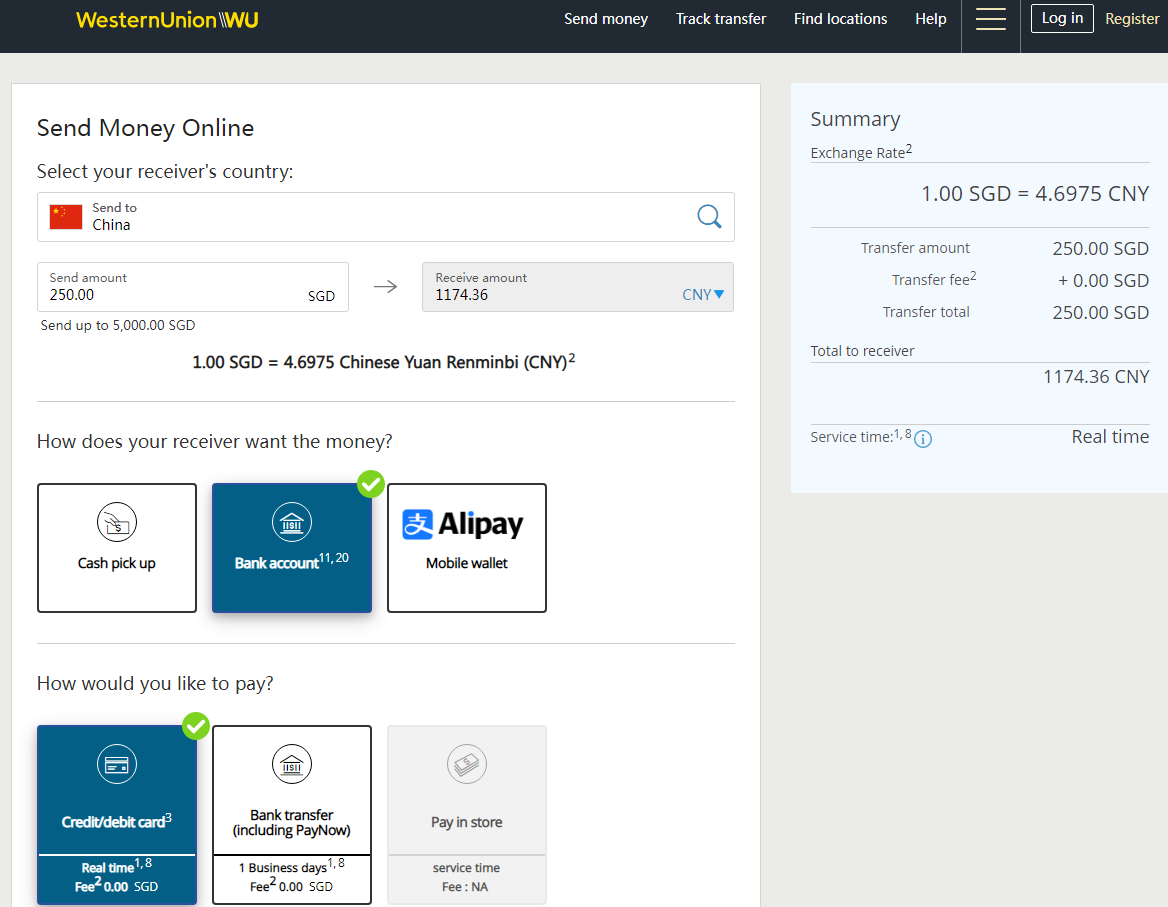
Task: Click the service time info icon
Action: click(923, 439)
